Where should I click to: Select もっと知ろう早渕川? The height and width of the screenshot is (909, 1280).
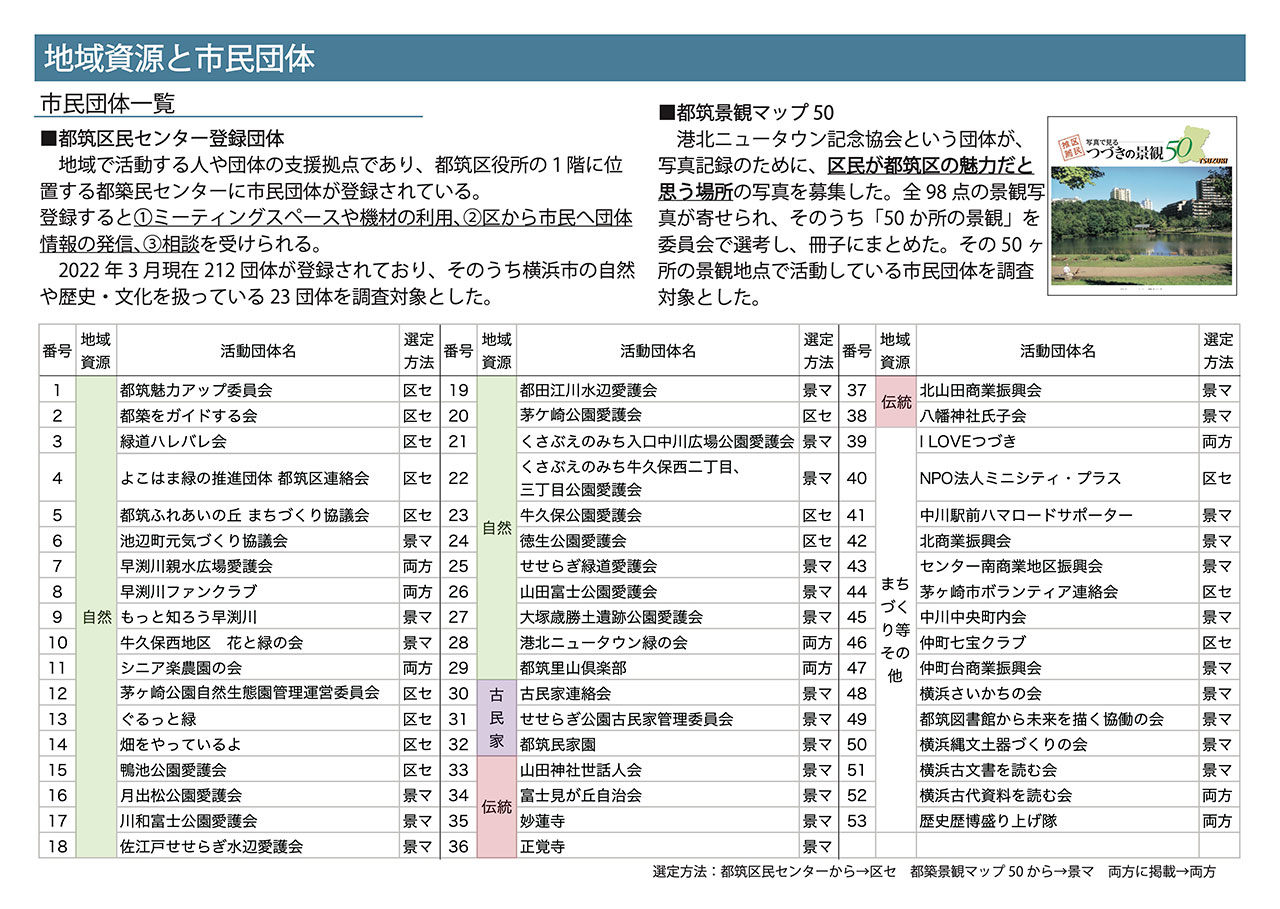tap(187, 617)
